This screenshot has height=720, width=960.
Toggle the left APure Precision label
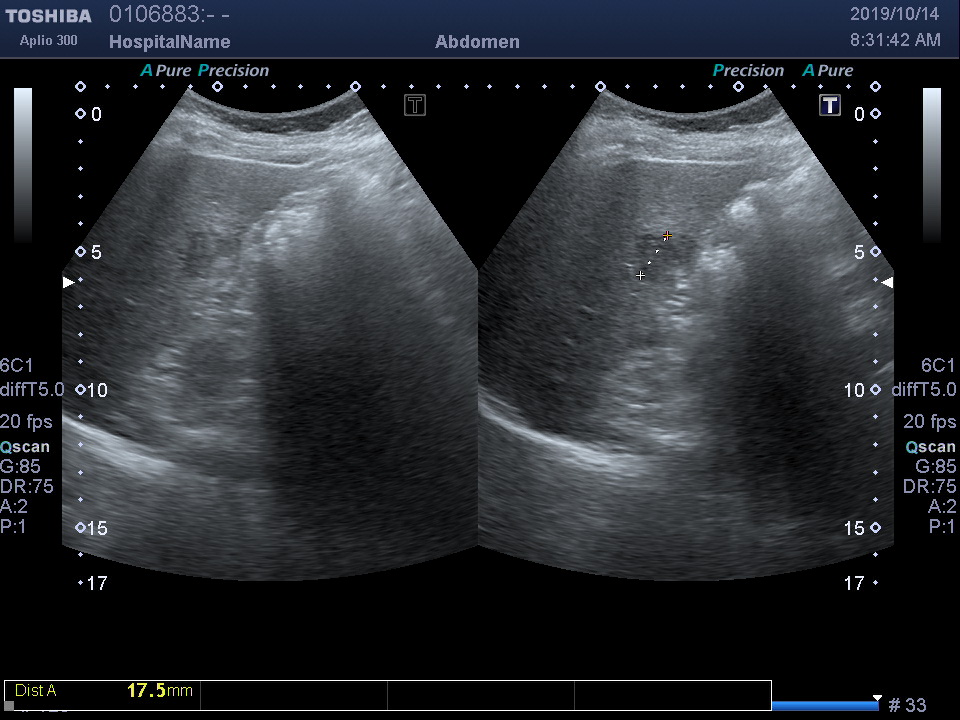pyautogui.click(x=205, y=71)
